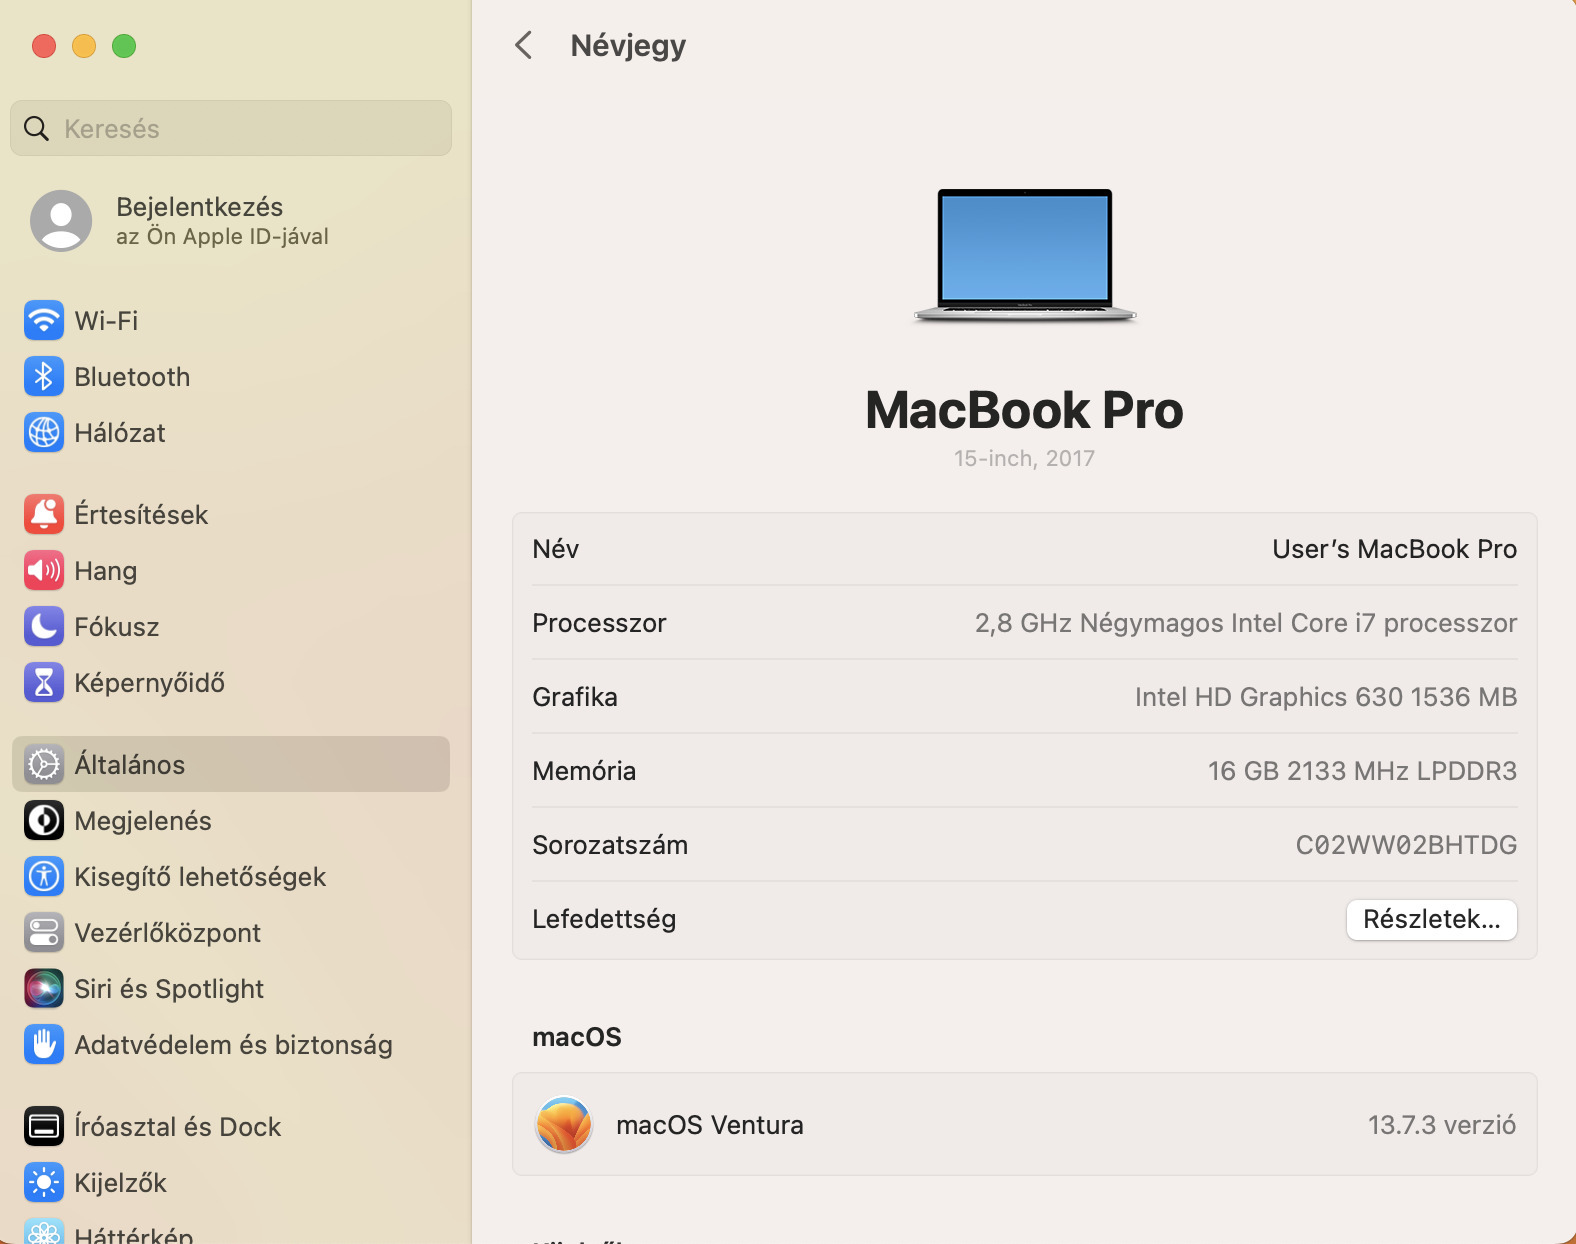
Task: Select the Siri és Spotlight label
Action: (x=169, y=989)
